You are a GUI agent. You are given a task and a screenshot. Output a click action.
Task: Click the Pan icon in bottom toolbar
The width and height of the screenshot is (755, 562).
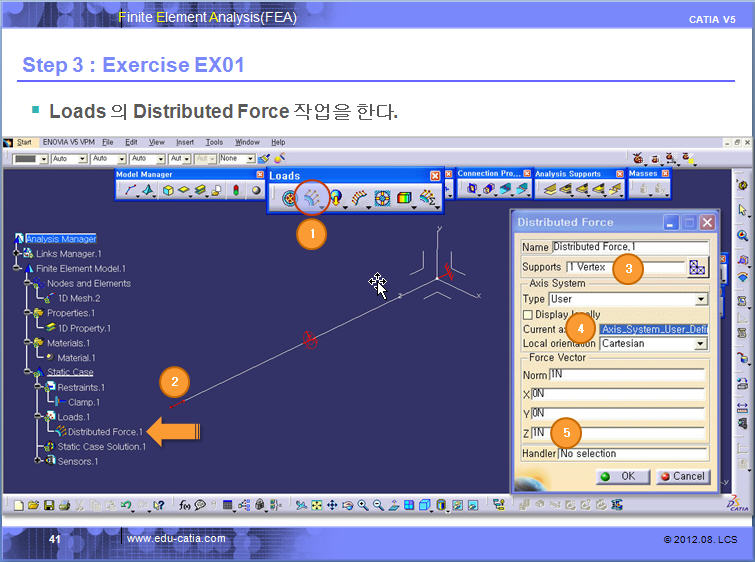pos(332,505)
